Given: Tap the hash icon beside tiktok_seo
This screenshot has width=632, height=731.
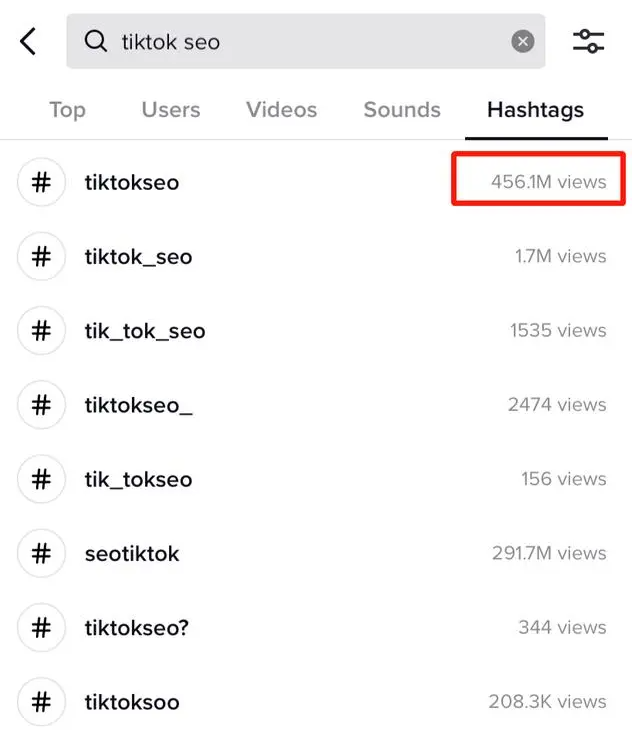Looking at the screenshot, I should click(x=41, y=257).
